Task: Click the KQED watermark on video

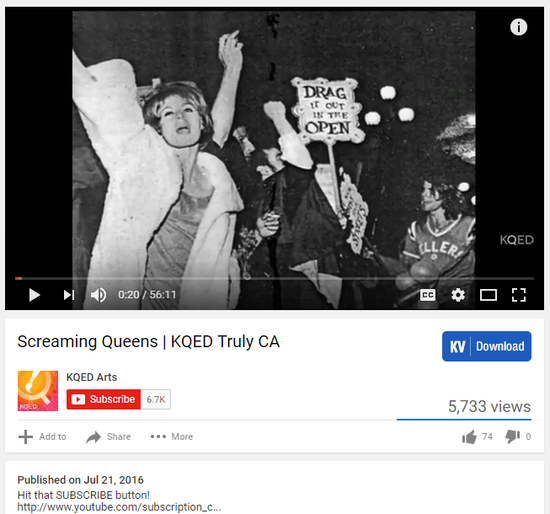Action: [x=516, y=240]
